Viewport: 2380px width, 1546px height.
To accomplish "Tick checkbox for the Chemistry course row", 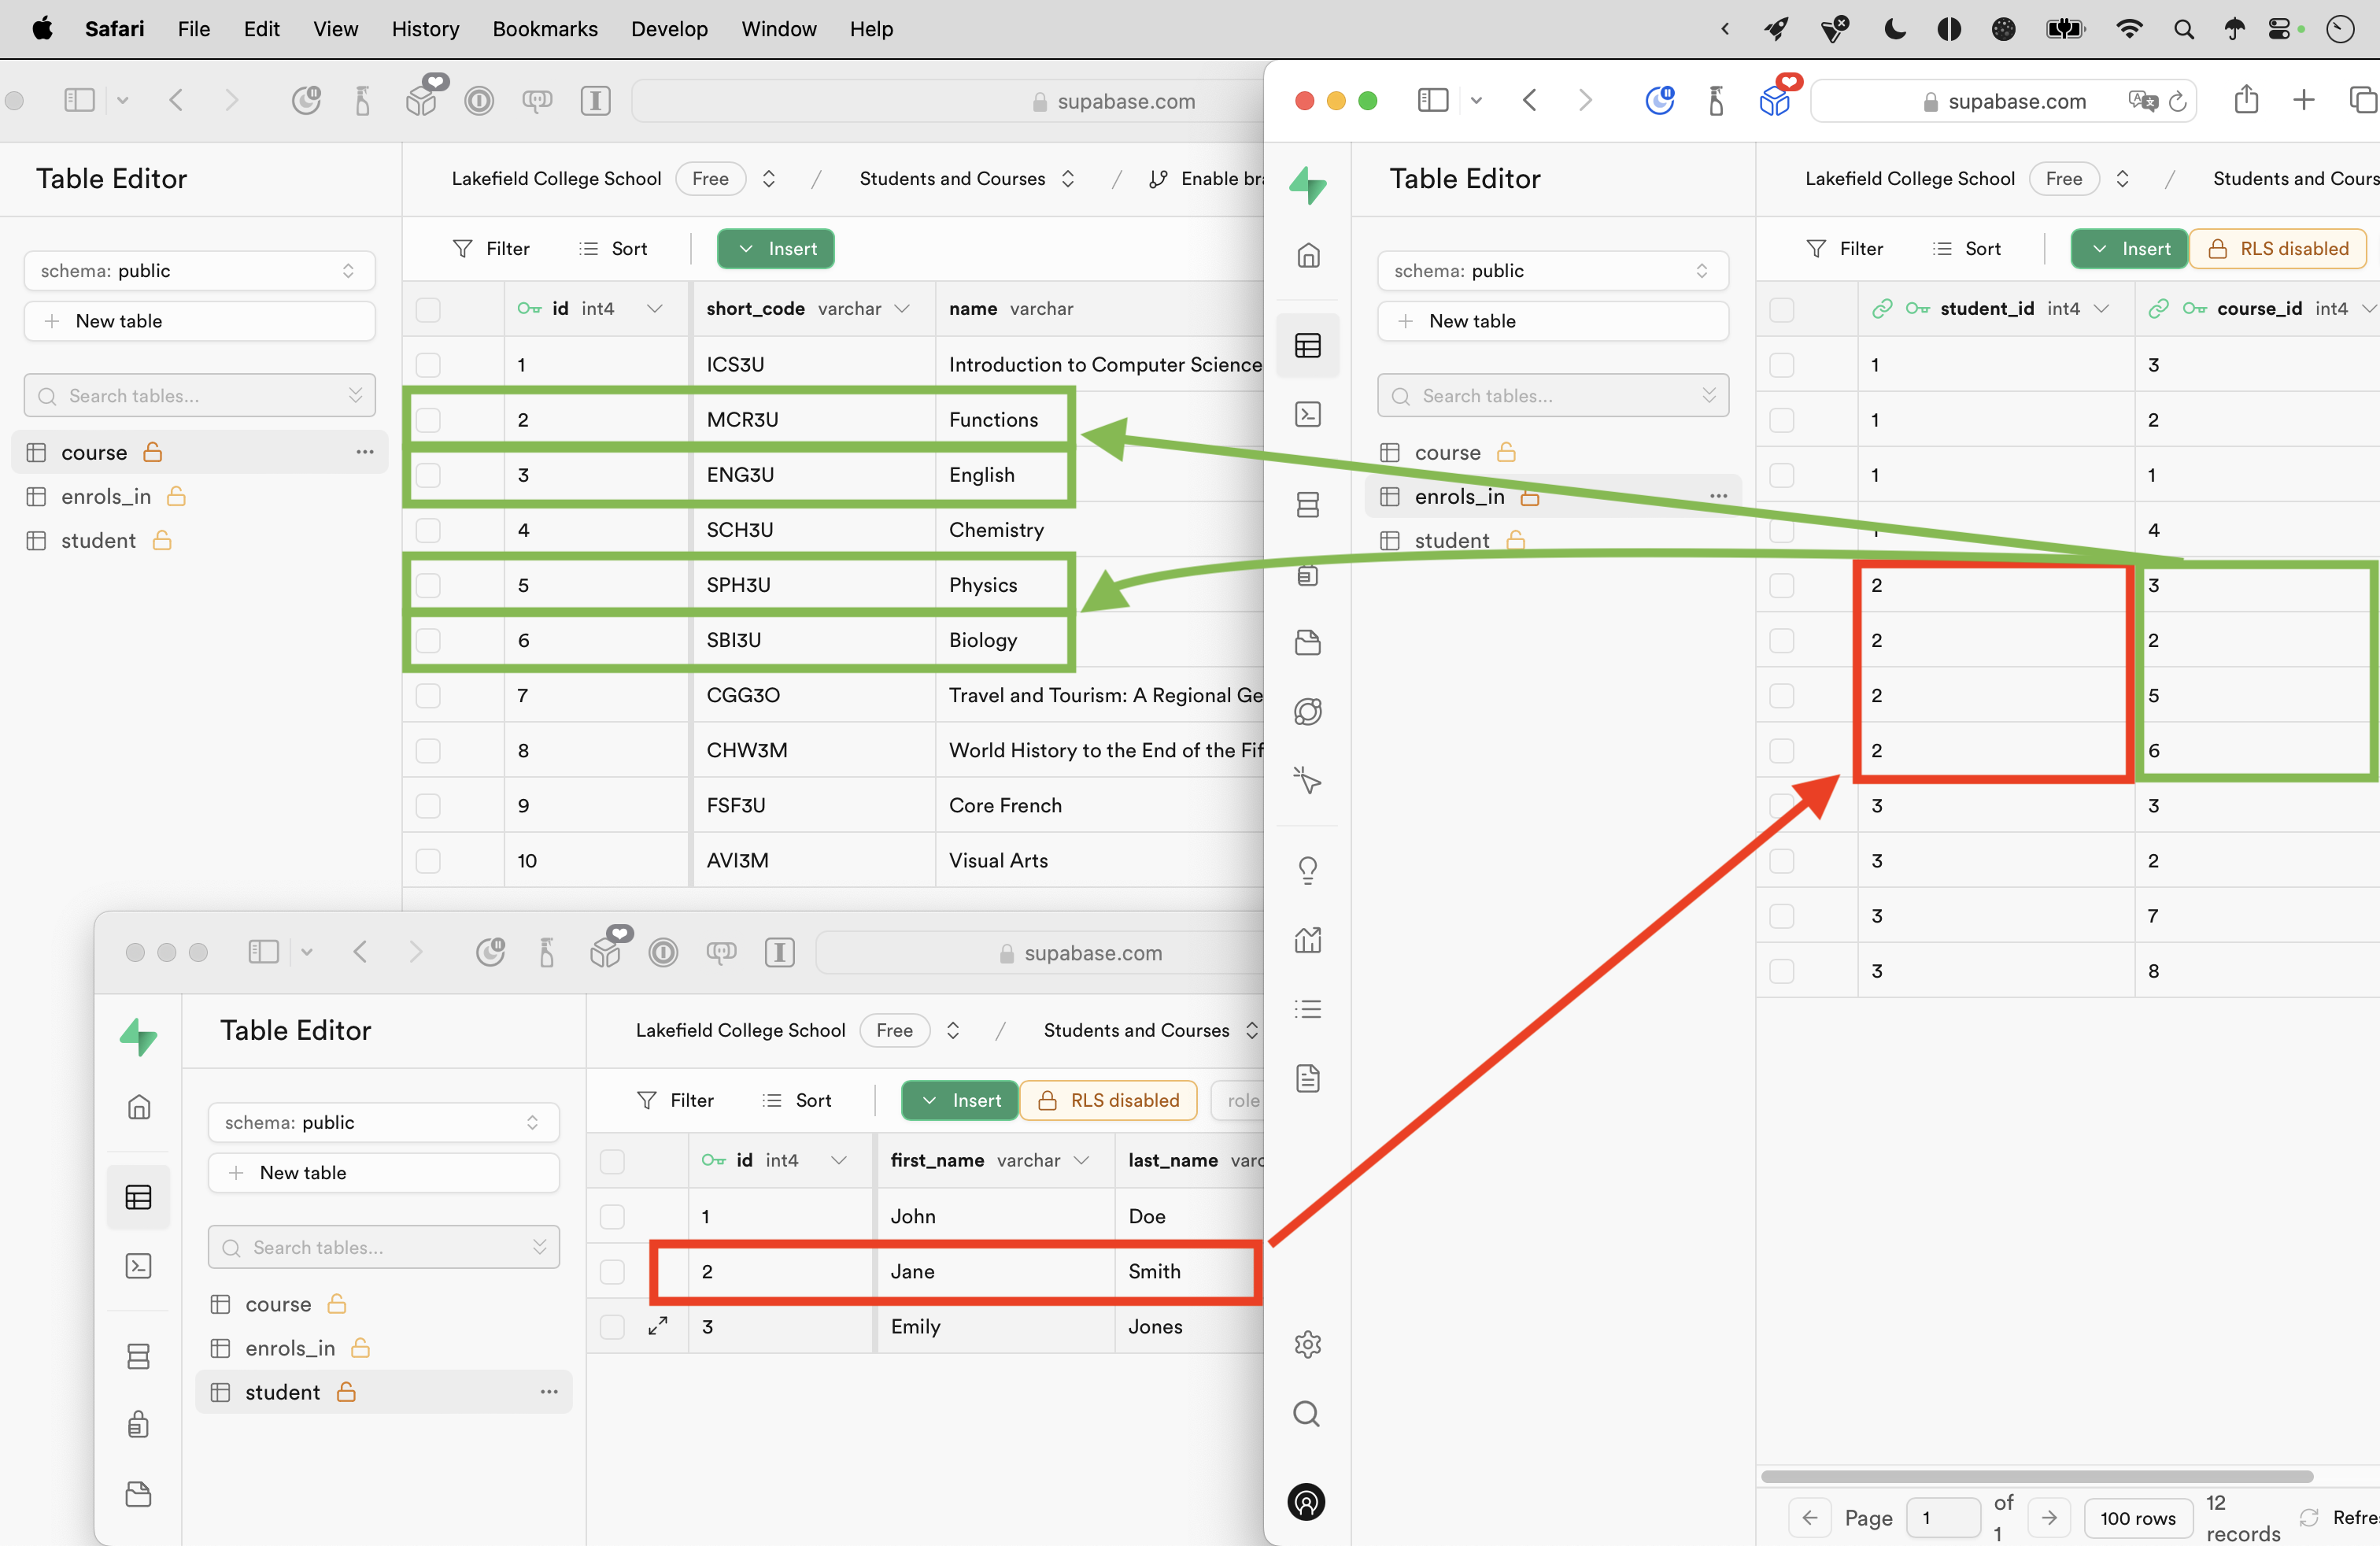I will tap(428, 530).
